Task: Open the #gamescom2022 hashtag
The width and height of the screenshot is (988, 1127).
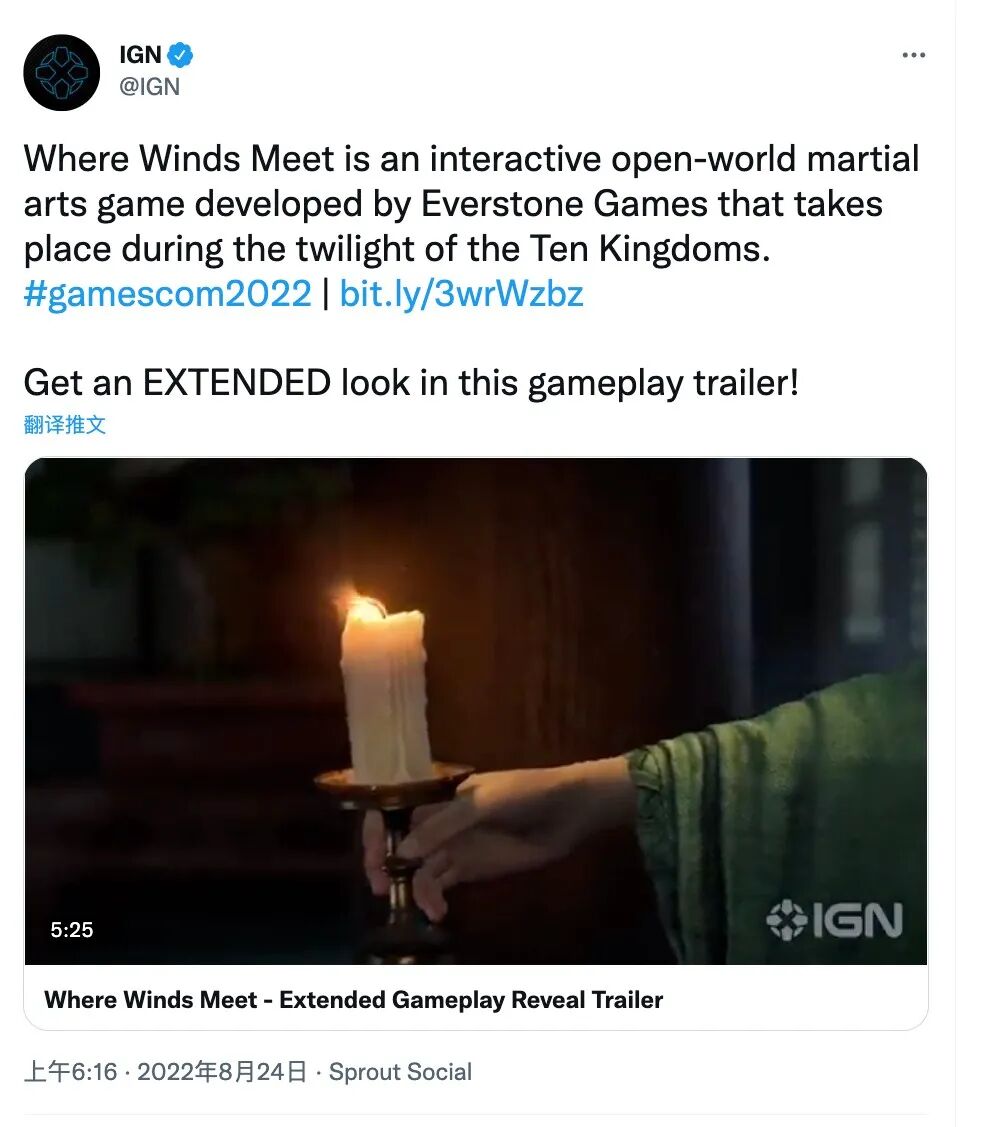Action: pyautogui.click(x=167, y=293)
